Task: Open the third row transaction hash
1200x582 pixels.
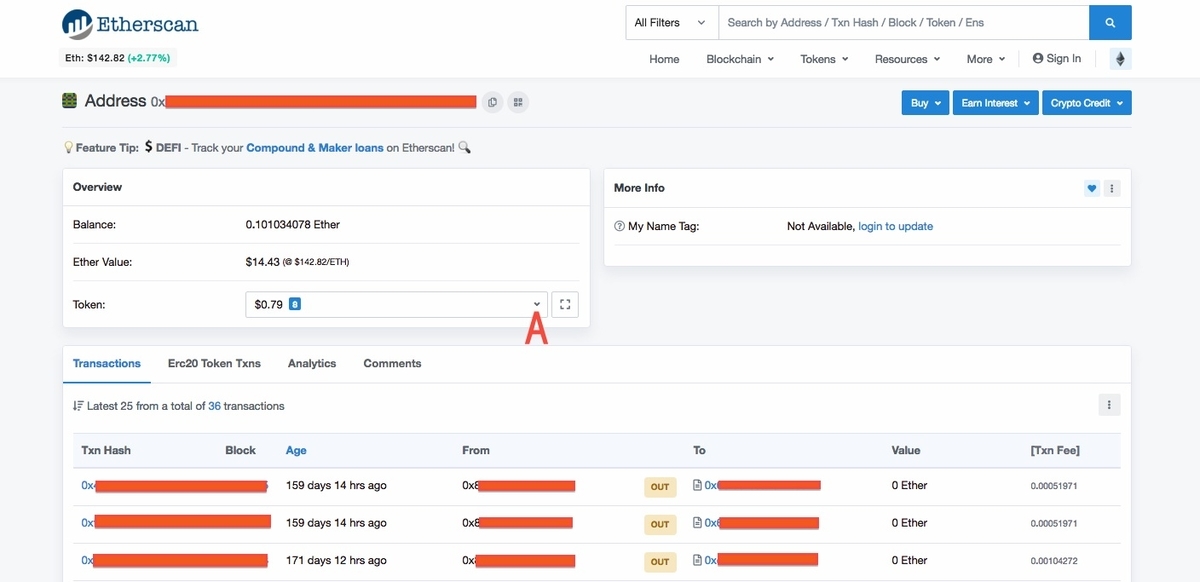Action: 174,561
